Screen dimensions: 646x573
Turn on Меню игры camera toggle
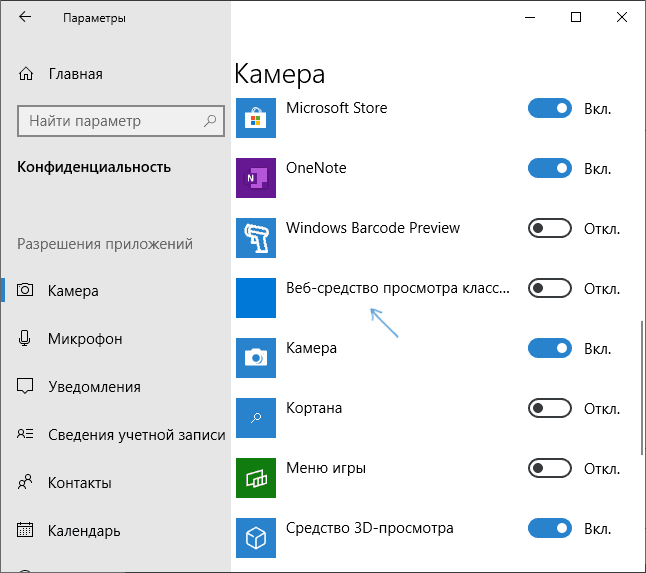click(x=550, y=468)
